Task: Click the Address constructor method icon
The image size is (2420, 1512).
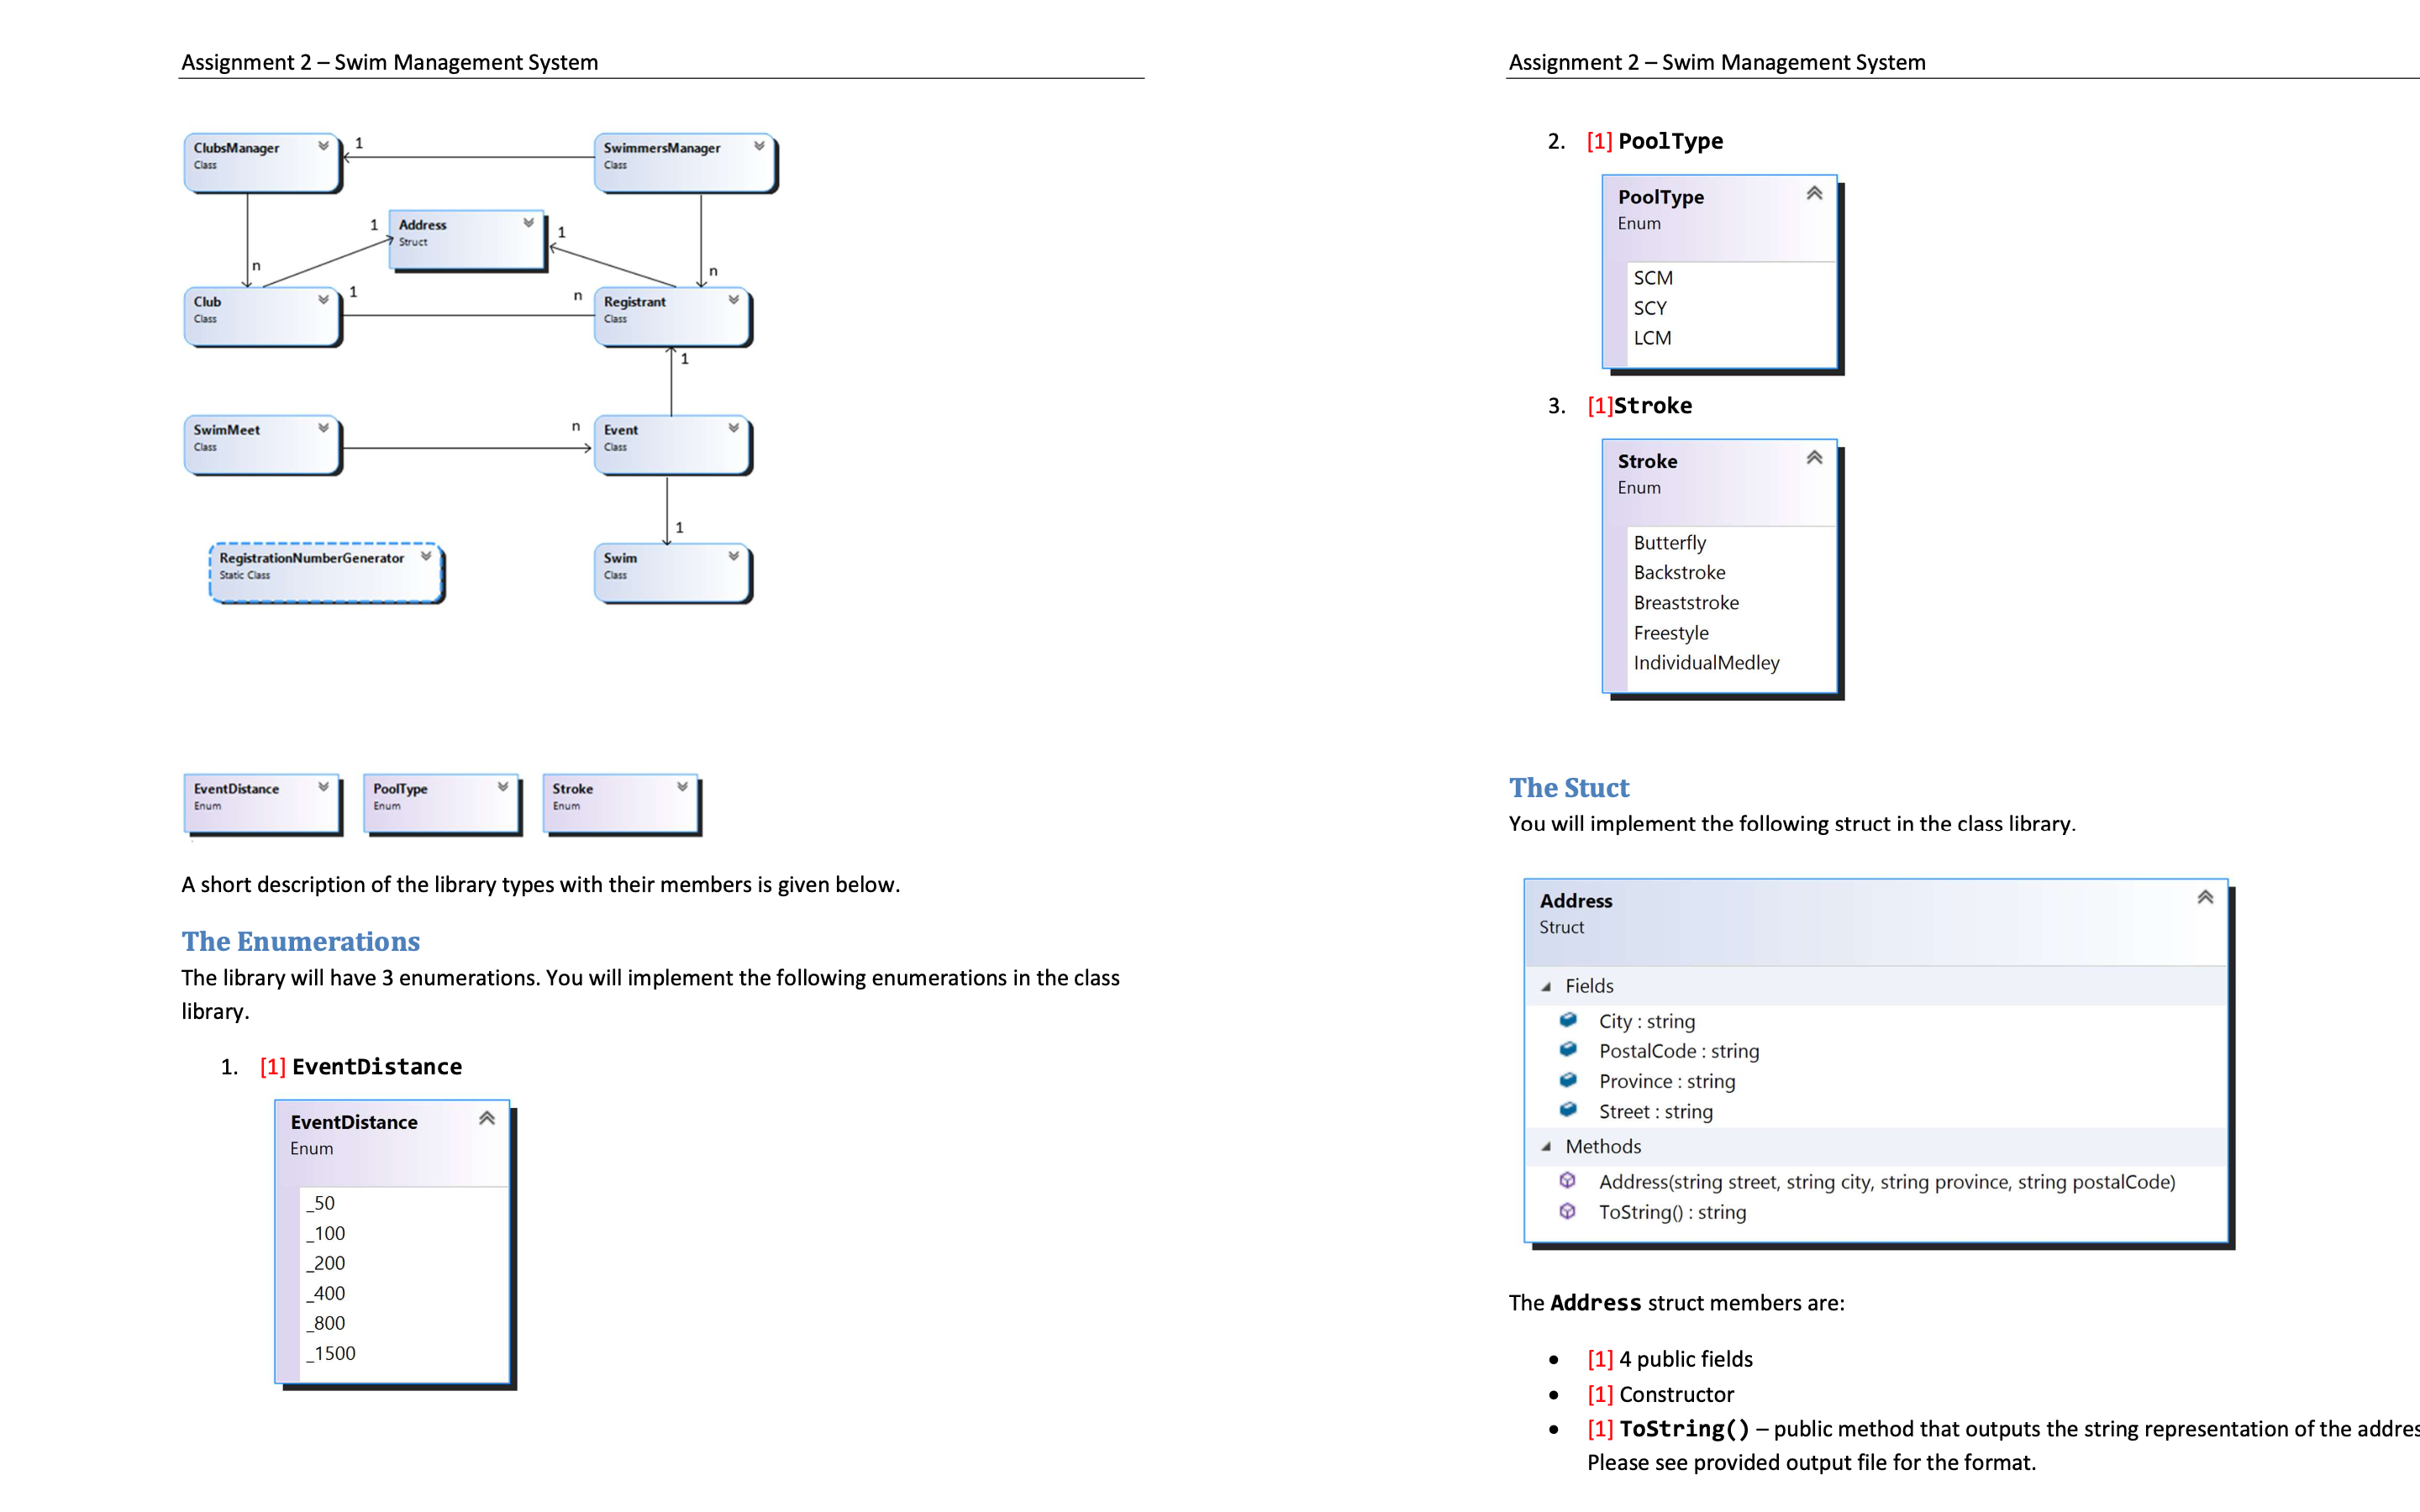Action: pos(1568,1181)
